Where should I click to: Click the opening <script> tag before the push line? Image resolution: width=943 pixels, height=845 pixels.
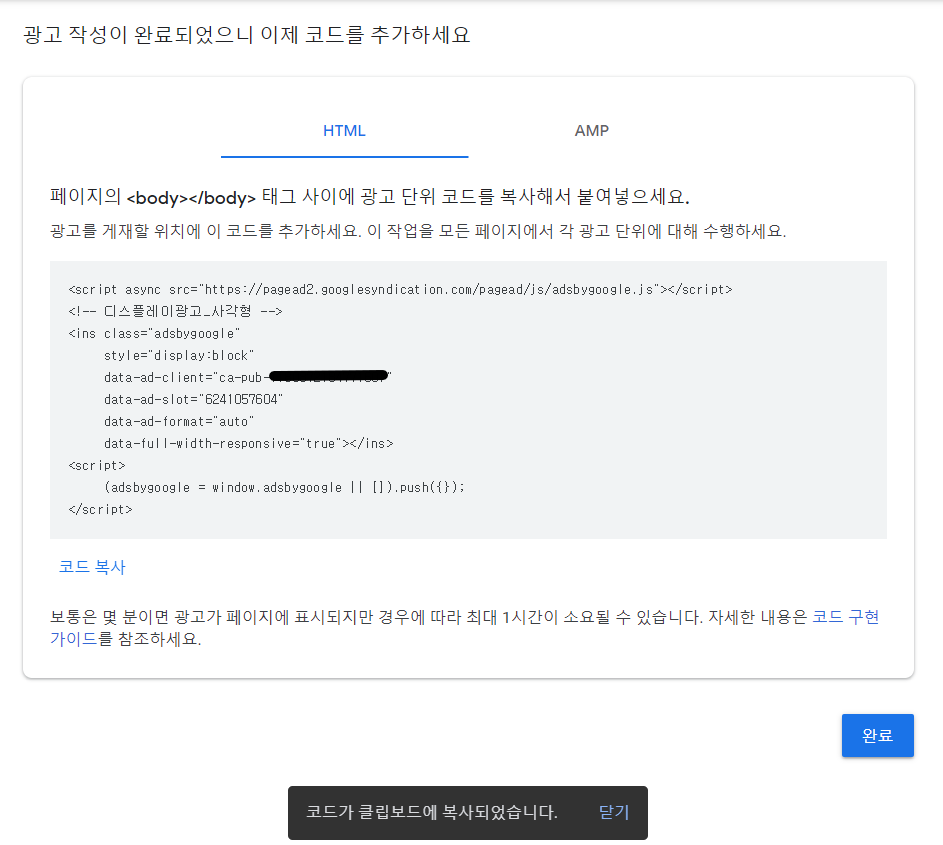(97, 466)
